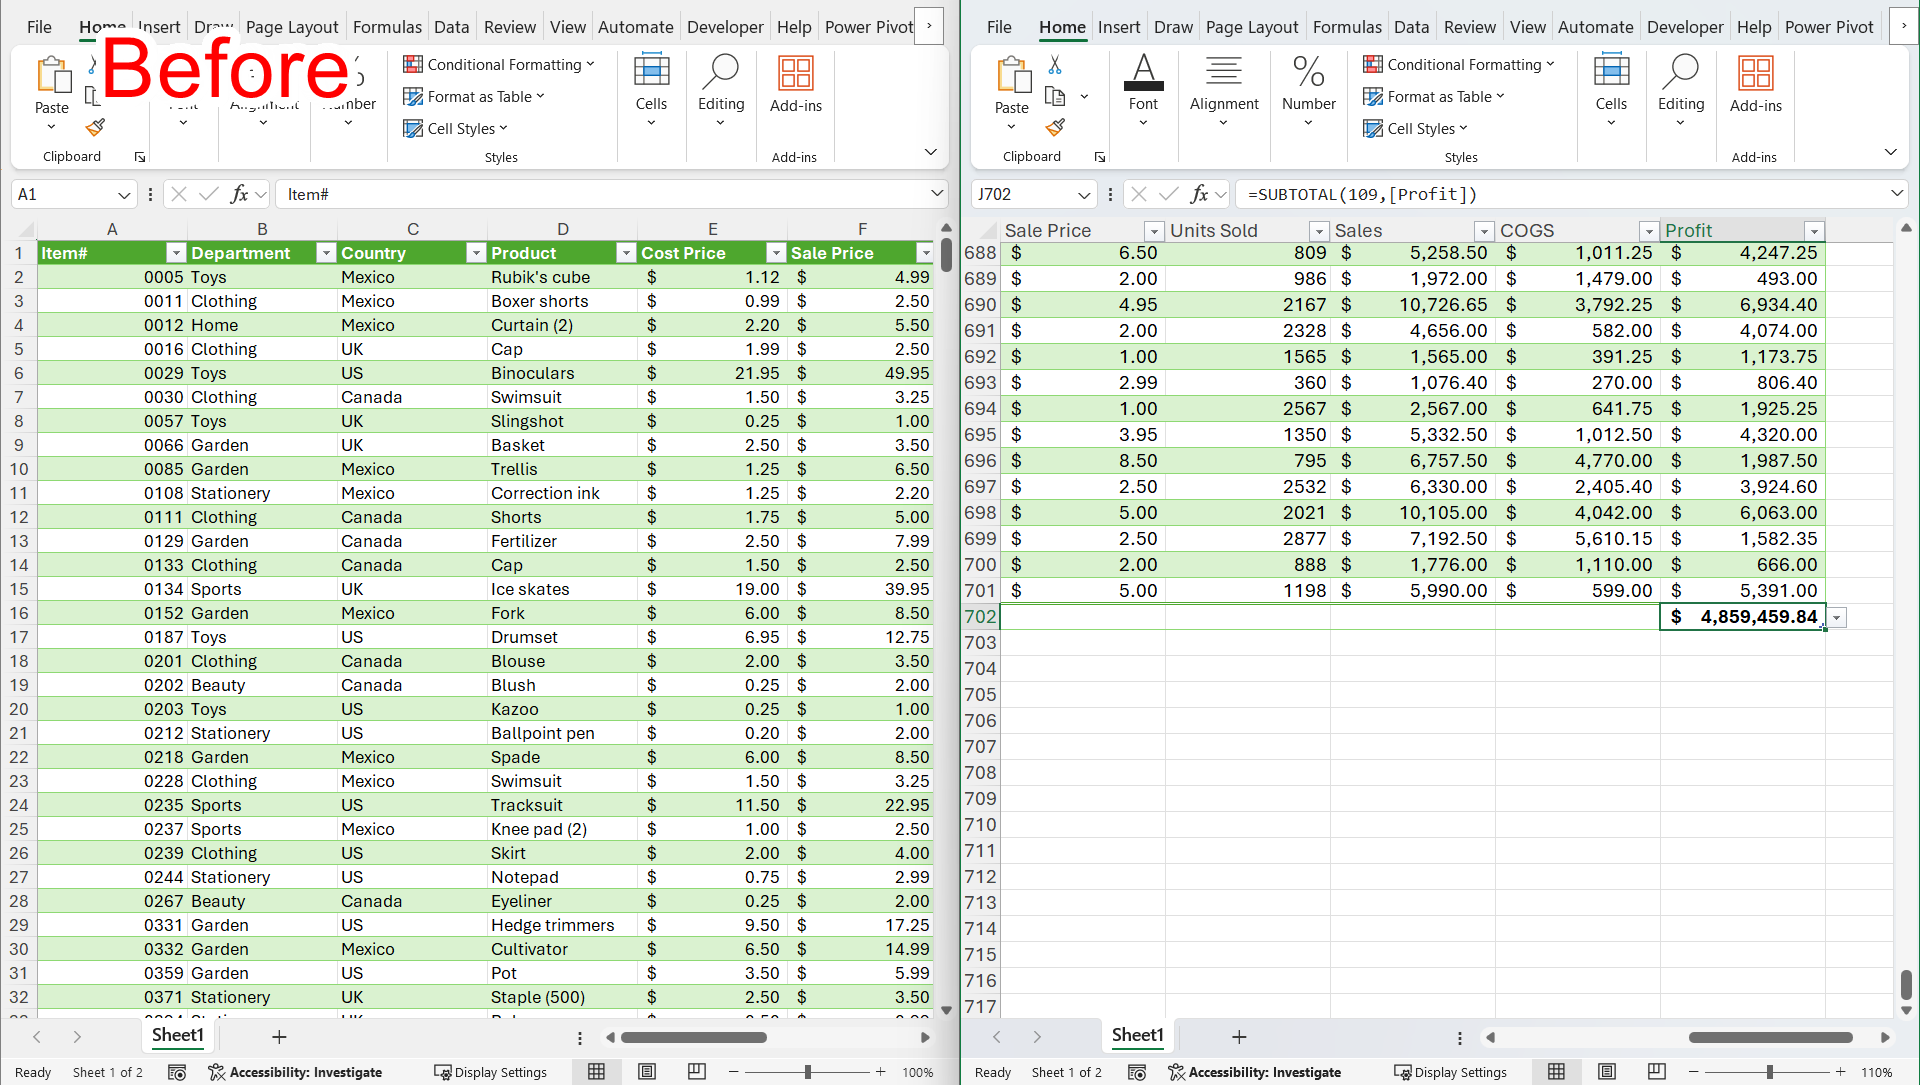Click Insert Function fx in right formula bar

tap(1199, 194)
